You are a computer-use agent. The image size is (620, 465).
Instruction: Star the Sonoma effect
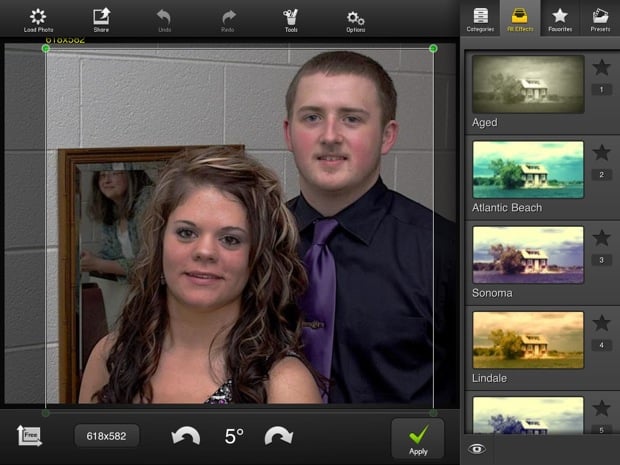pos(601,238)
